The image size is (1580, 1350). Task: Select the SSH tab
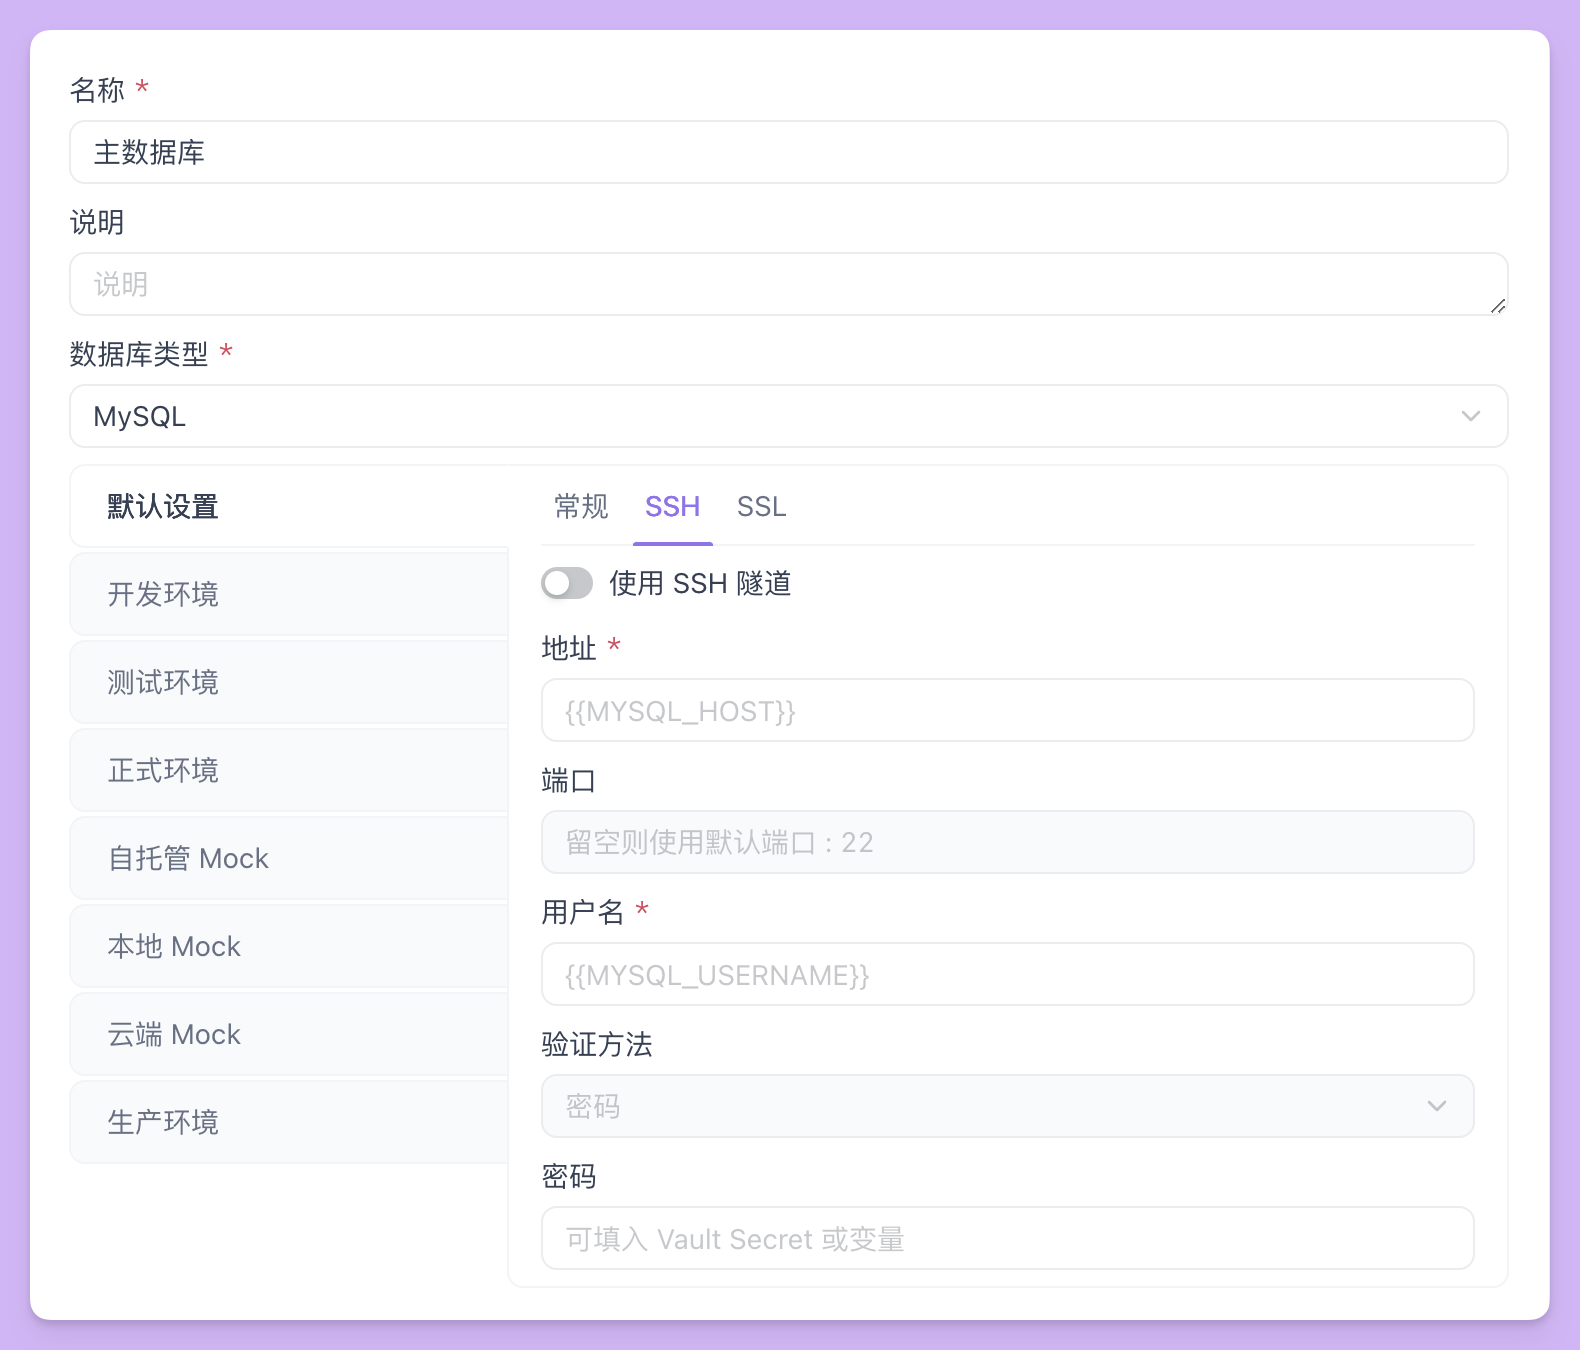point(672,507)
